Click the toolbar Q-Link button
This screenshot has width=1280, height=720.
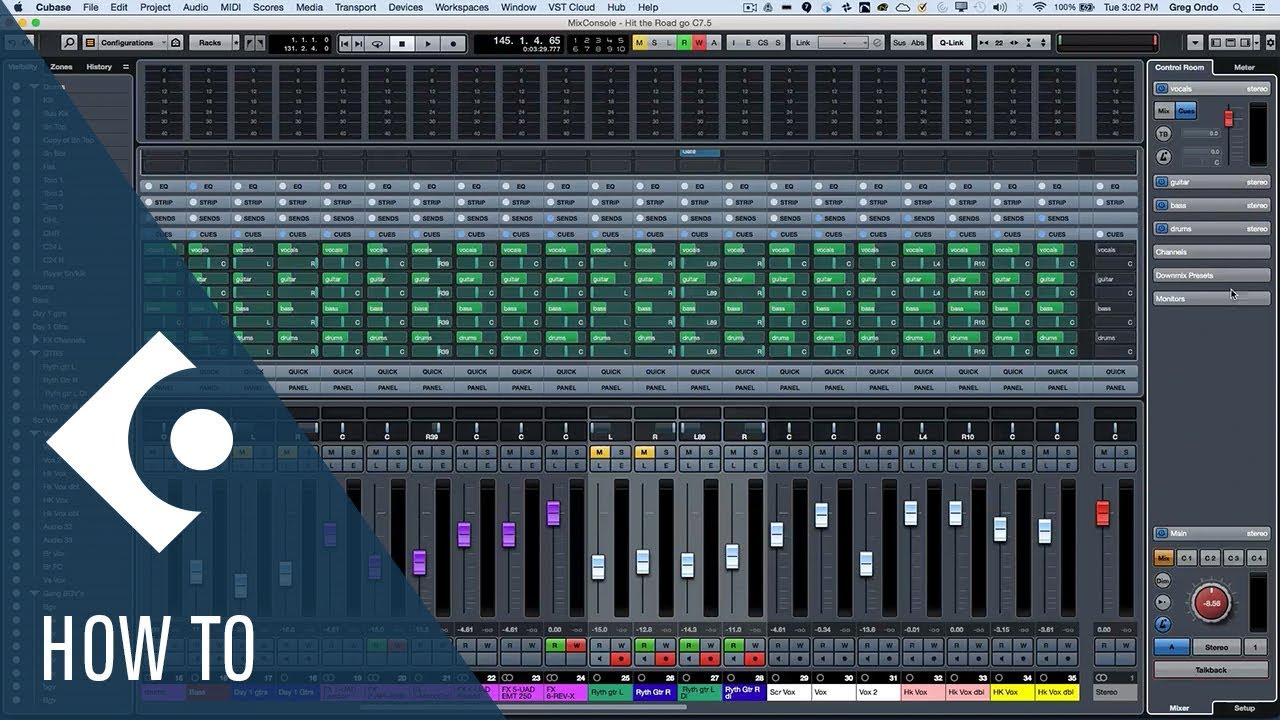click(x=951, y=43)
